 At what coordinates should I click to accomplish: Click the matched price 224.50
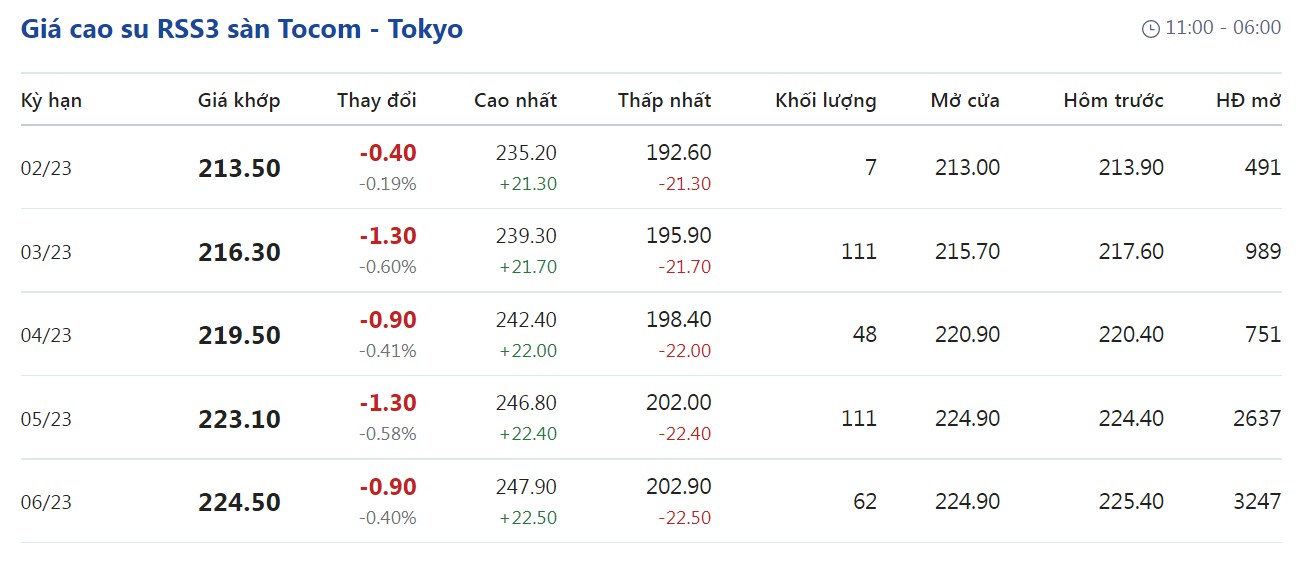coord(240,502)
